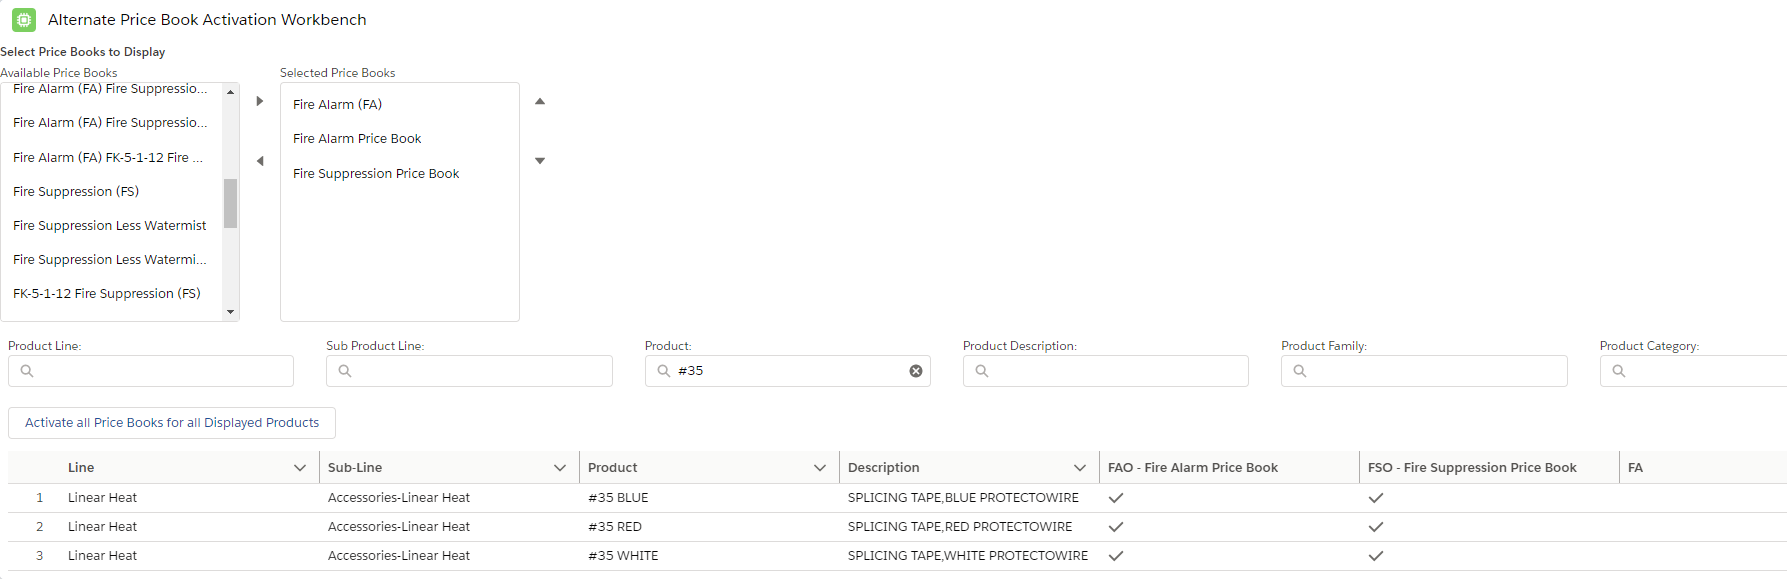Click Accessories-Linear Heat in row 3
The height and width of the screenshot is (579, 1787).
point(399,556)
